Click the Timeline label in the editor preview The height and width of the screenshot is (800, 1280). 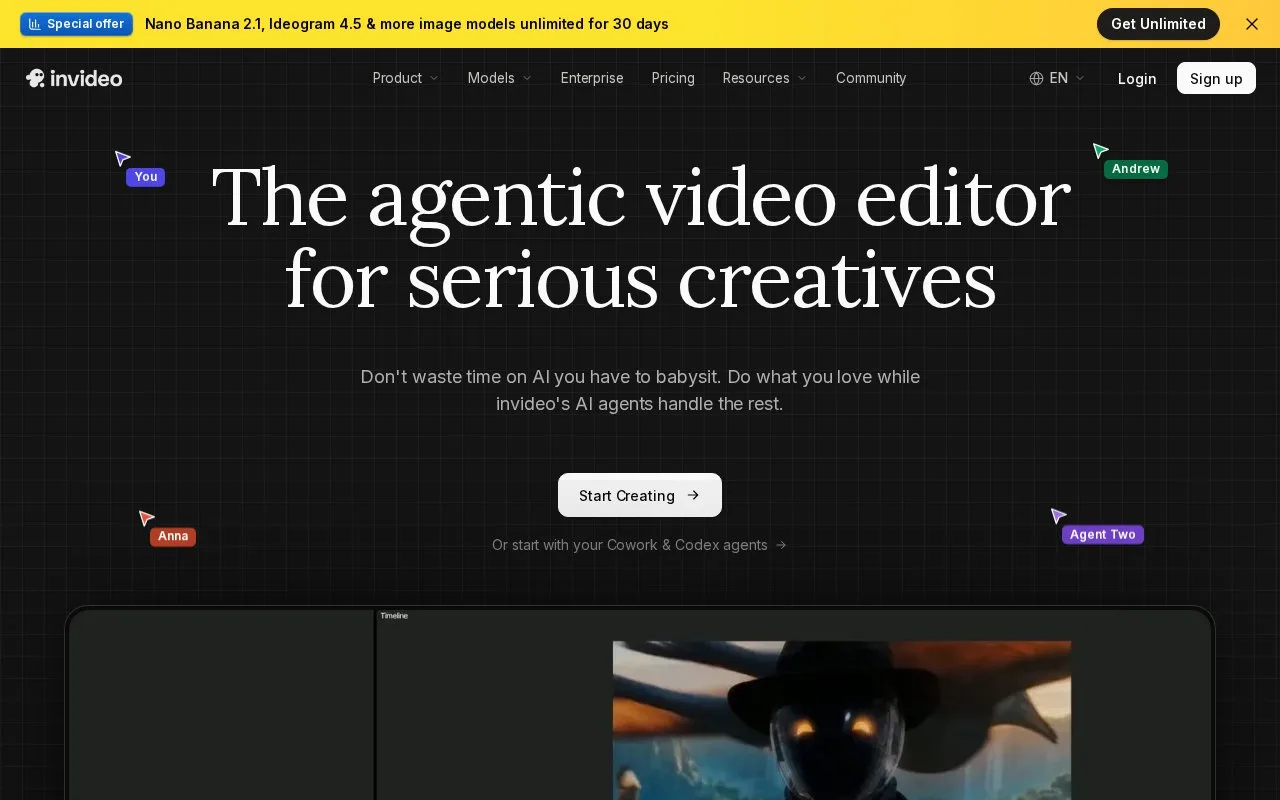[x=394, y=616]
